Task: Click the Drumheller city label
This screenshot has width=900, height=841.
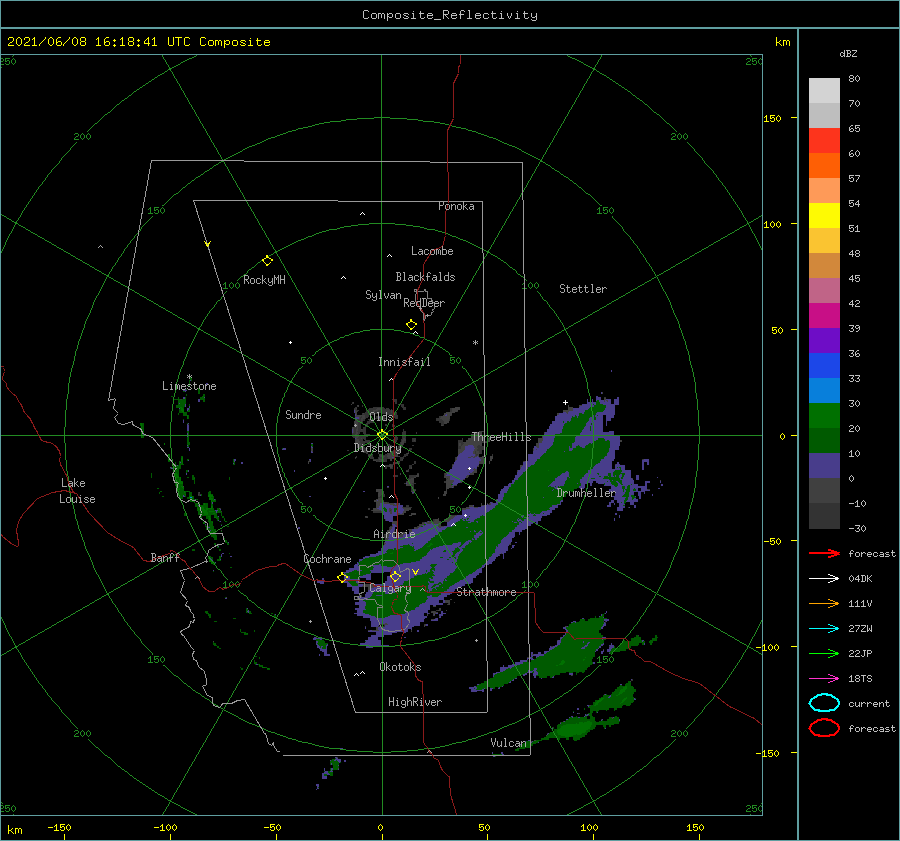Action: [586, 493]
